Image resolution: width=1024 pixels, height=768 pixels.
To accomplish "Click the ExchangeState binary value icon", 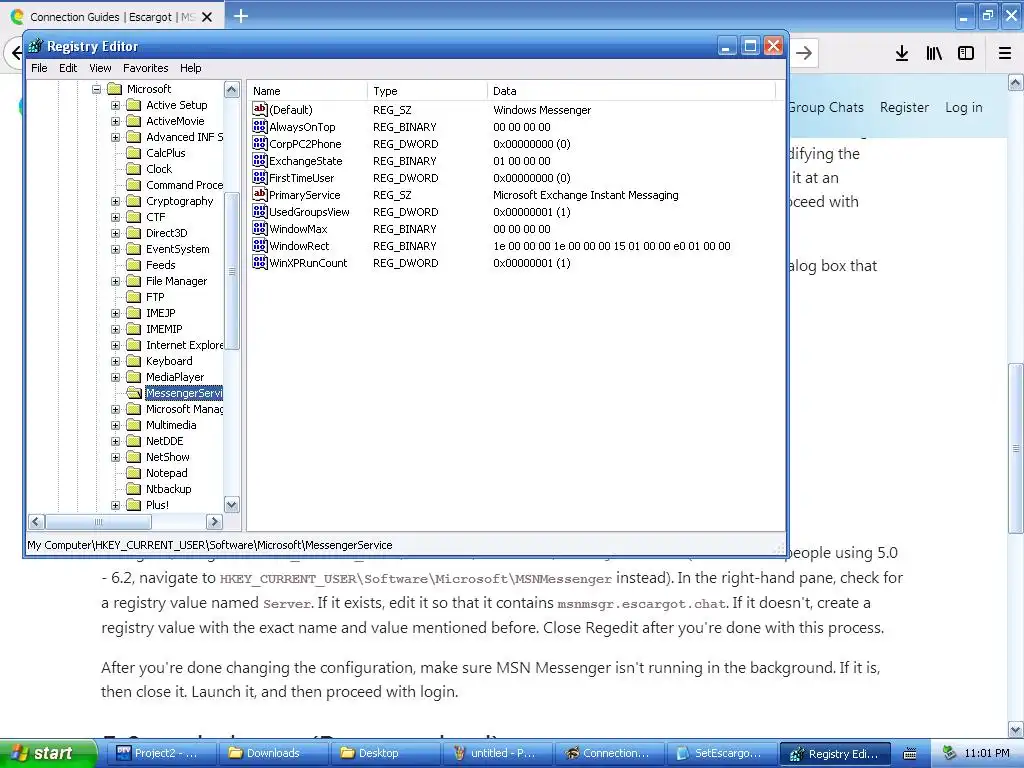I will click(260, 161).
